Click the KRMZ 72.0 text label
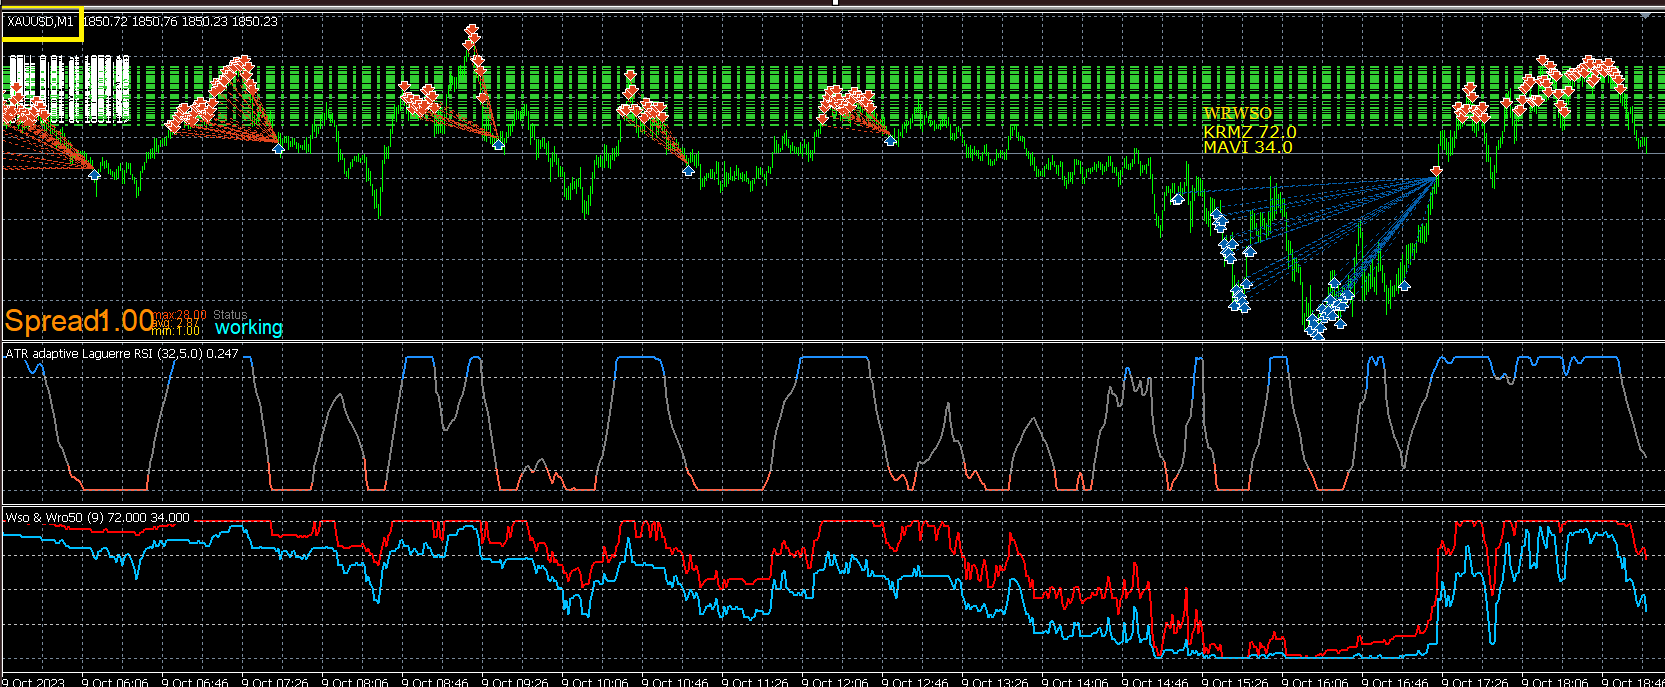 pyautogui.click(x=1250, y=131)
